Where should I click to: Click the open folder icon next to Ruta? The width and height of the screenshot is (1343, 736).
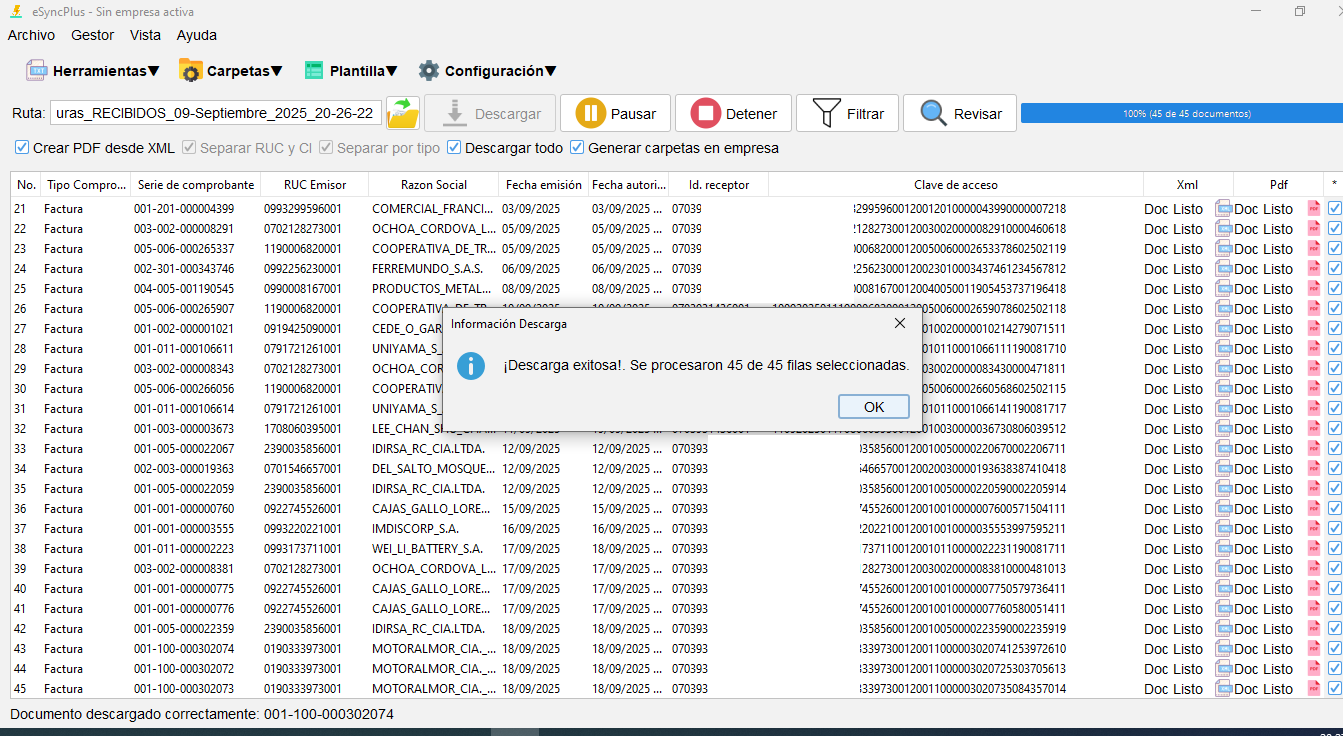(403, 113)
